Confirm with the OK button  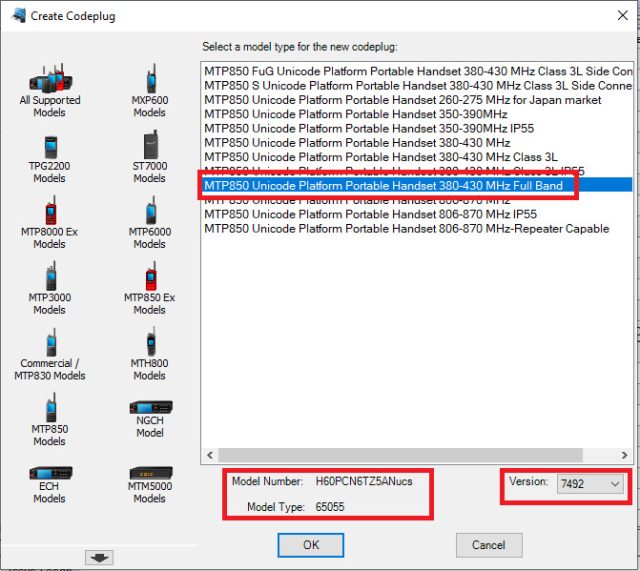pyautogui.click(x=311, y=545)
